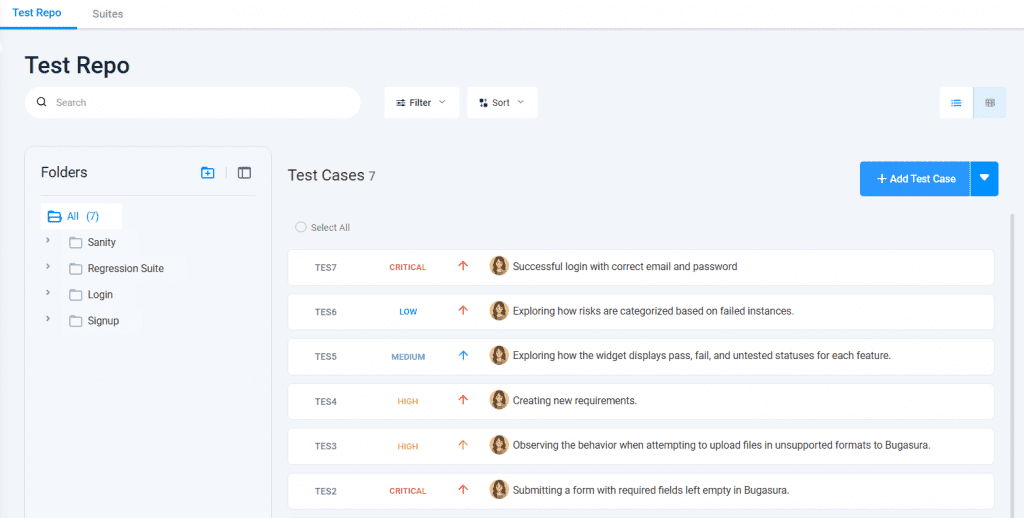Switch to grid view layout icon

pyautogui.click(x=990, y=103)
